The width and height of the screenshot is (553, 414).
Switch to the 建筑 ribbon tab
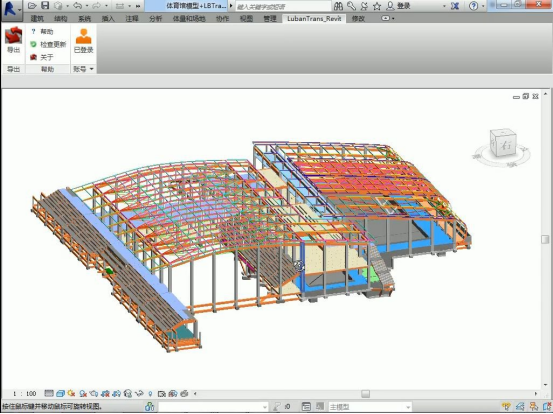(37, 19)
